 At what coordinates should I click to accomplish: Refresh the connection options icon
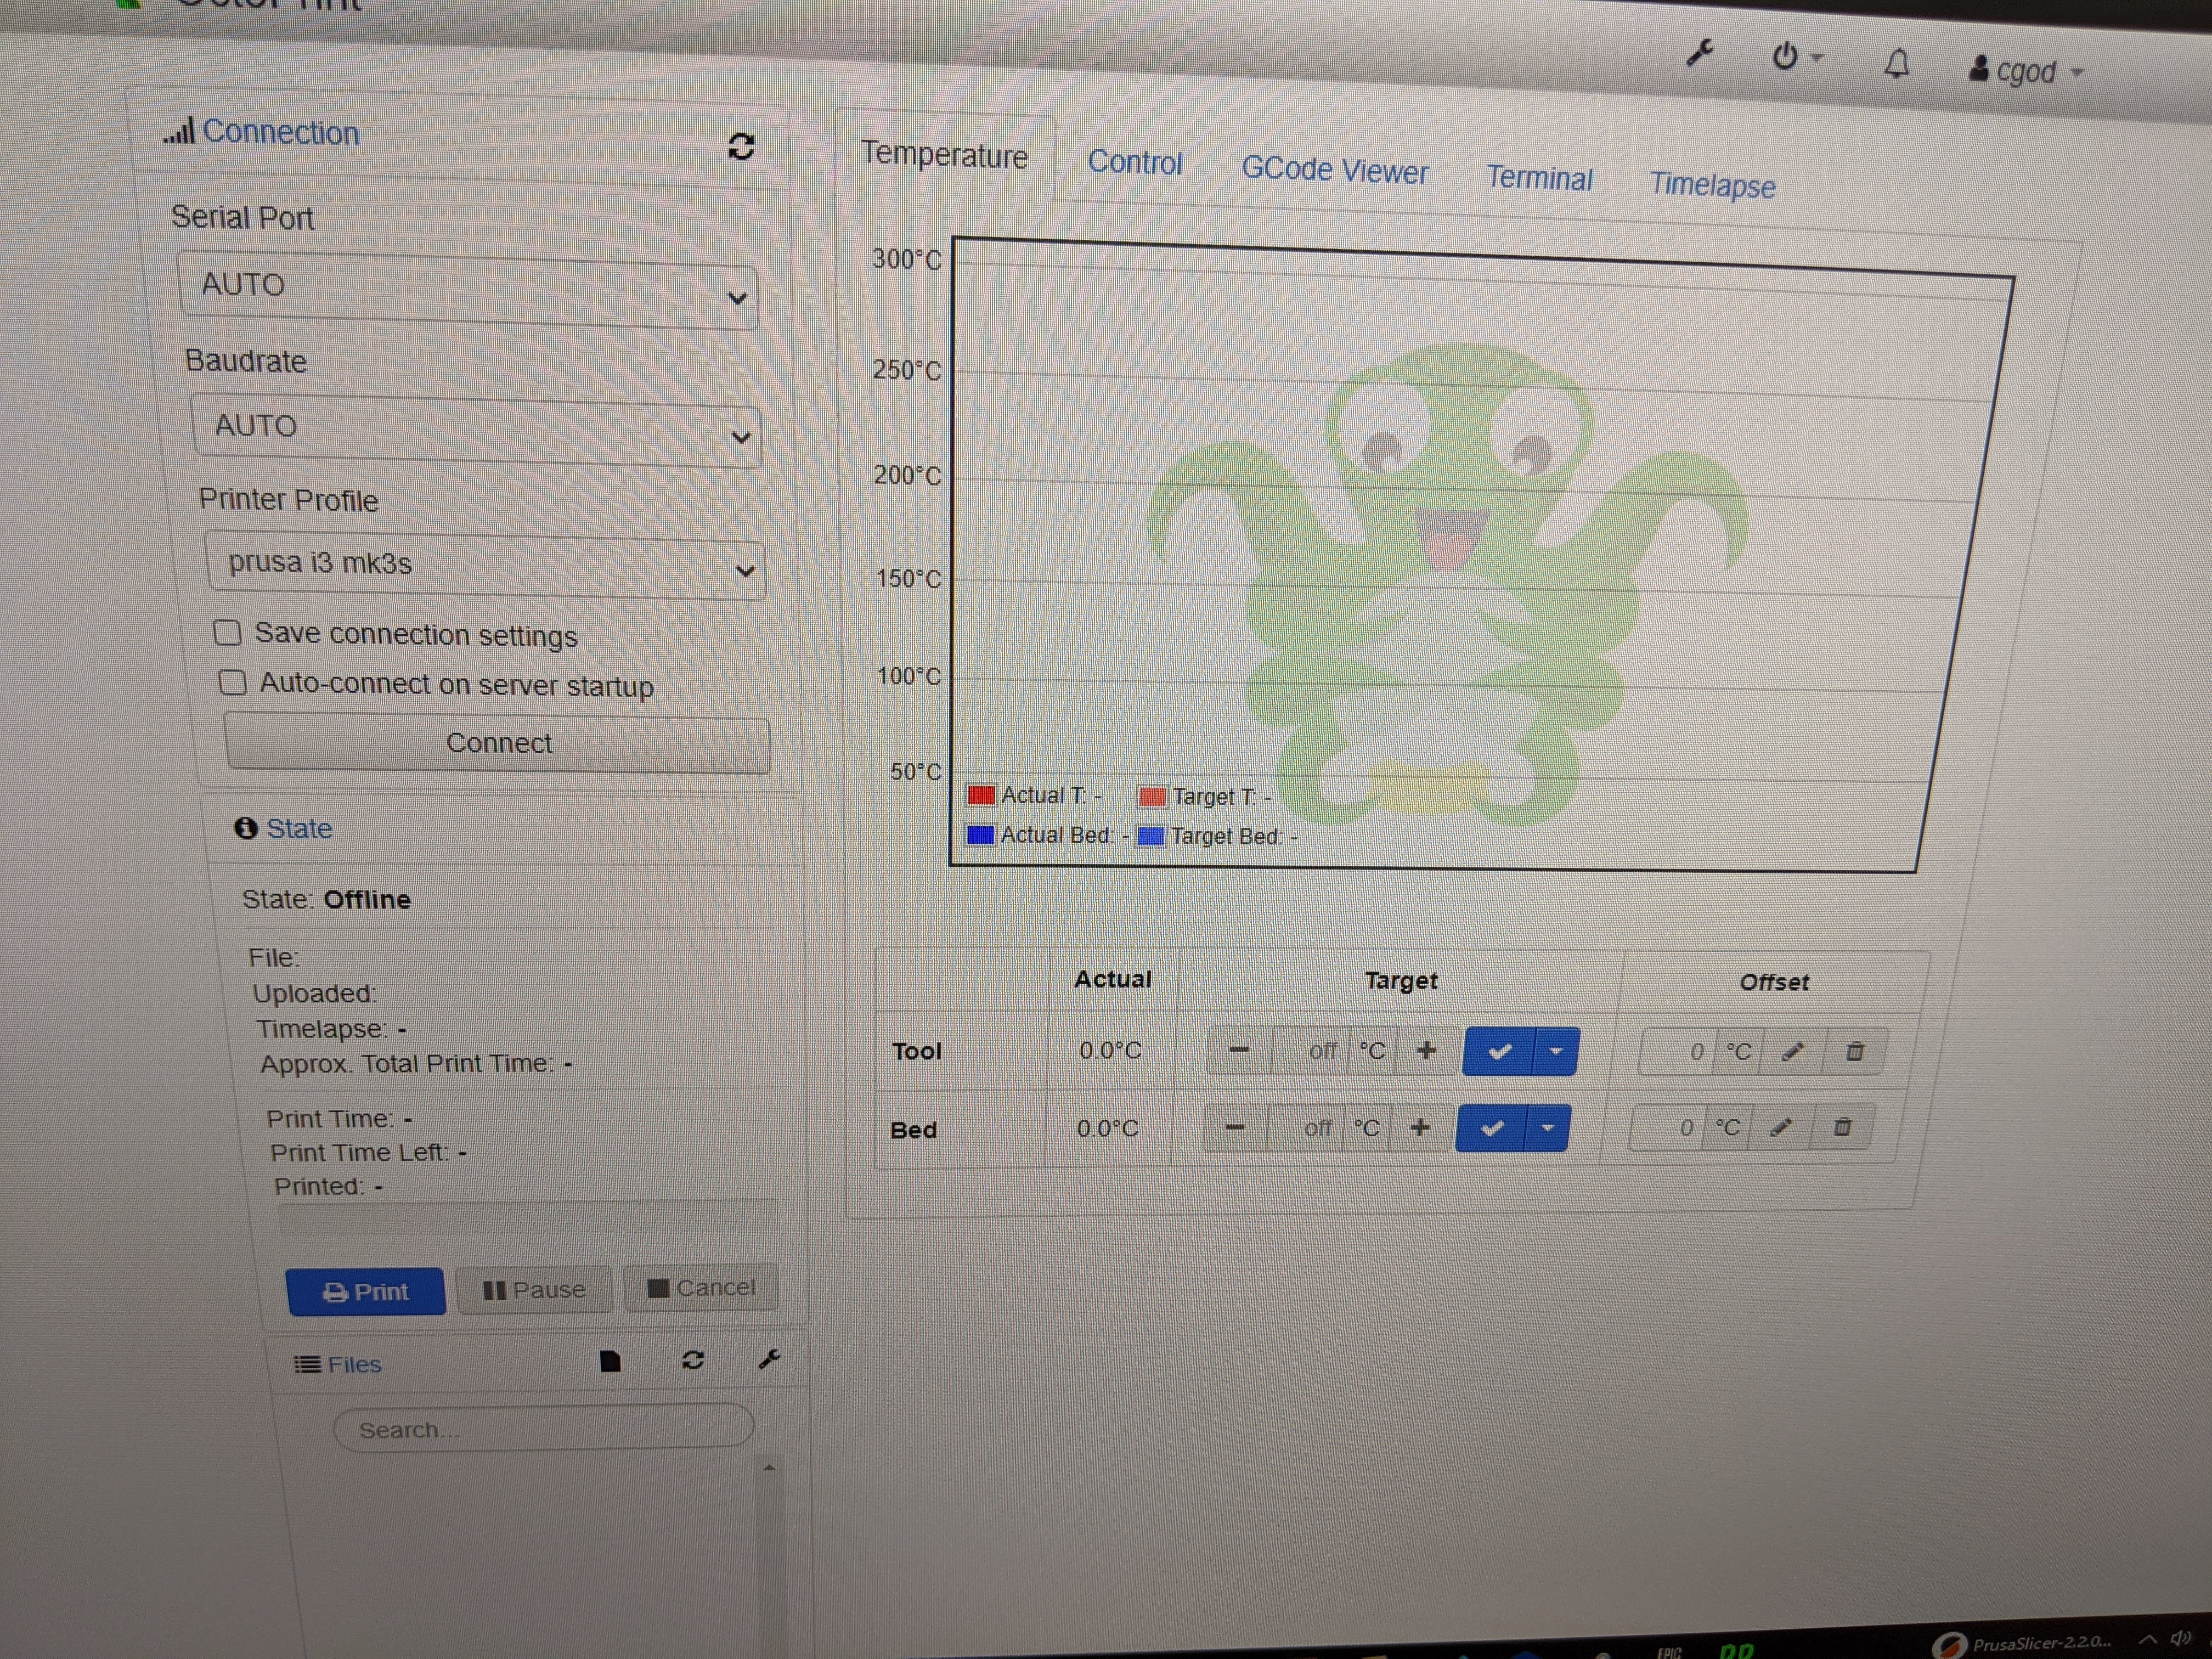coord(741,147)
